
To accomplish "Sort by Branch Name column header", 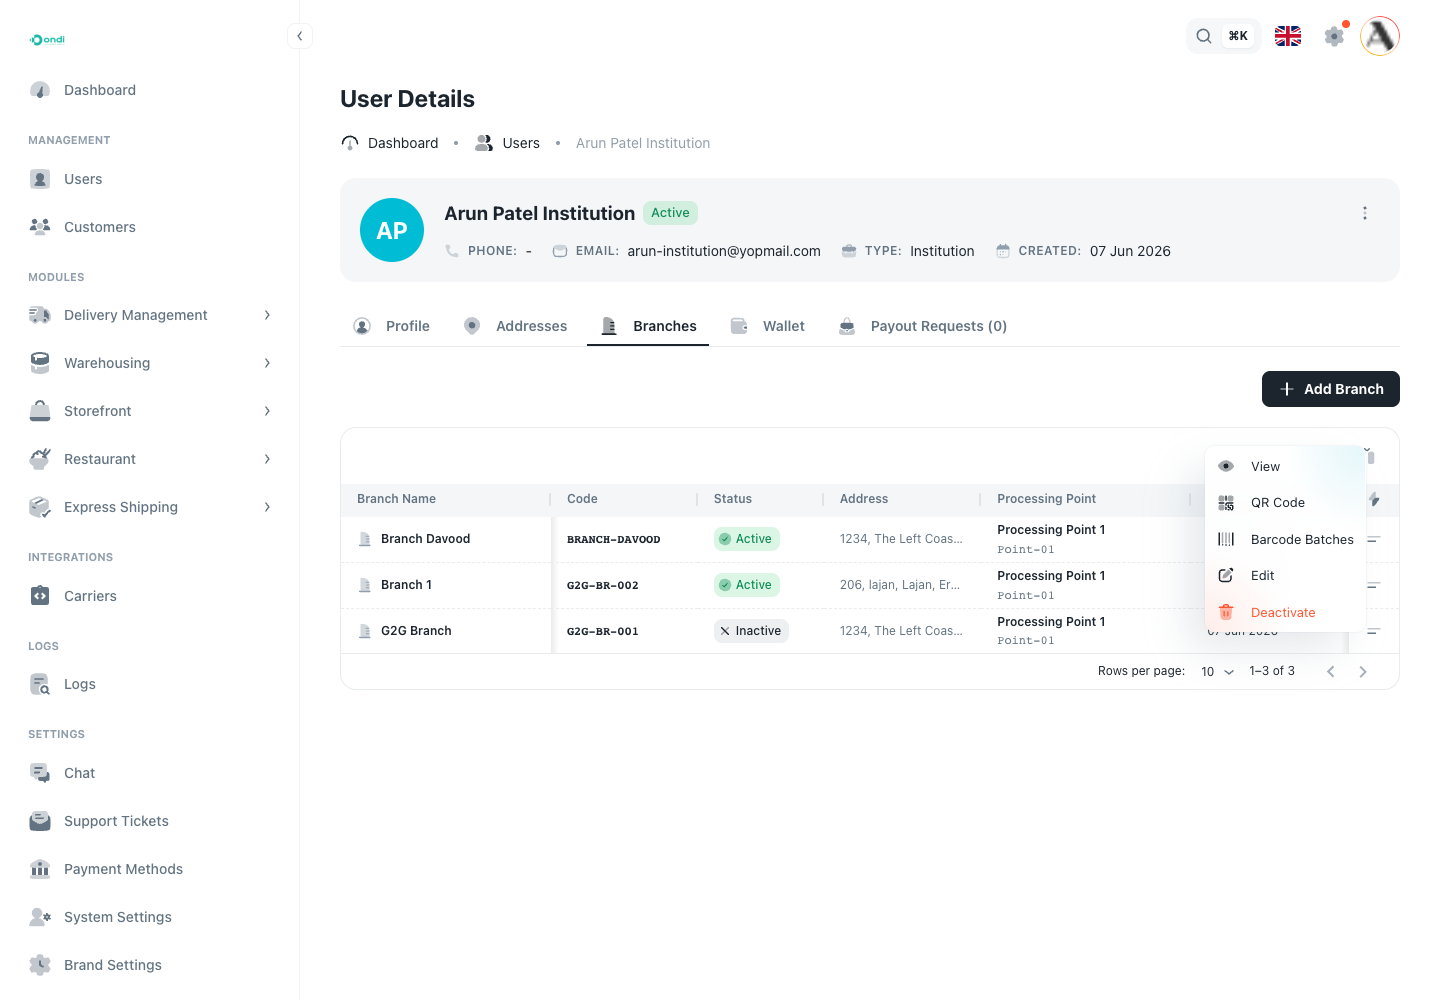I will [396, 499].
